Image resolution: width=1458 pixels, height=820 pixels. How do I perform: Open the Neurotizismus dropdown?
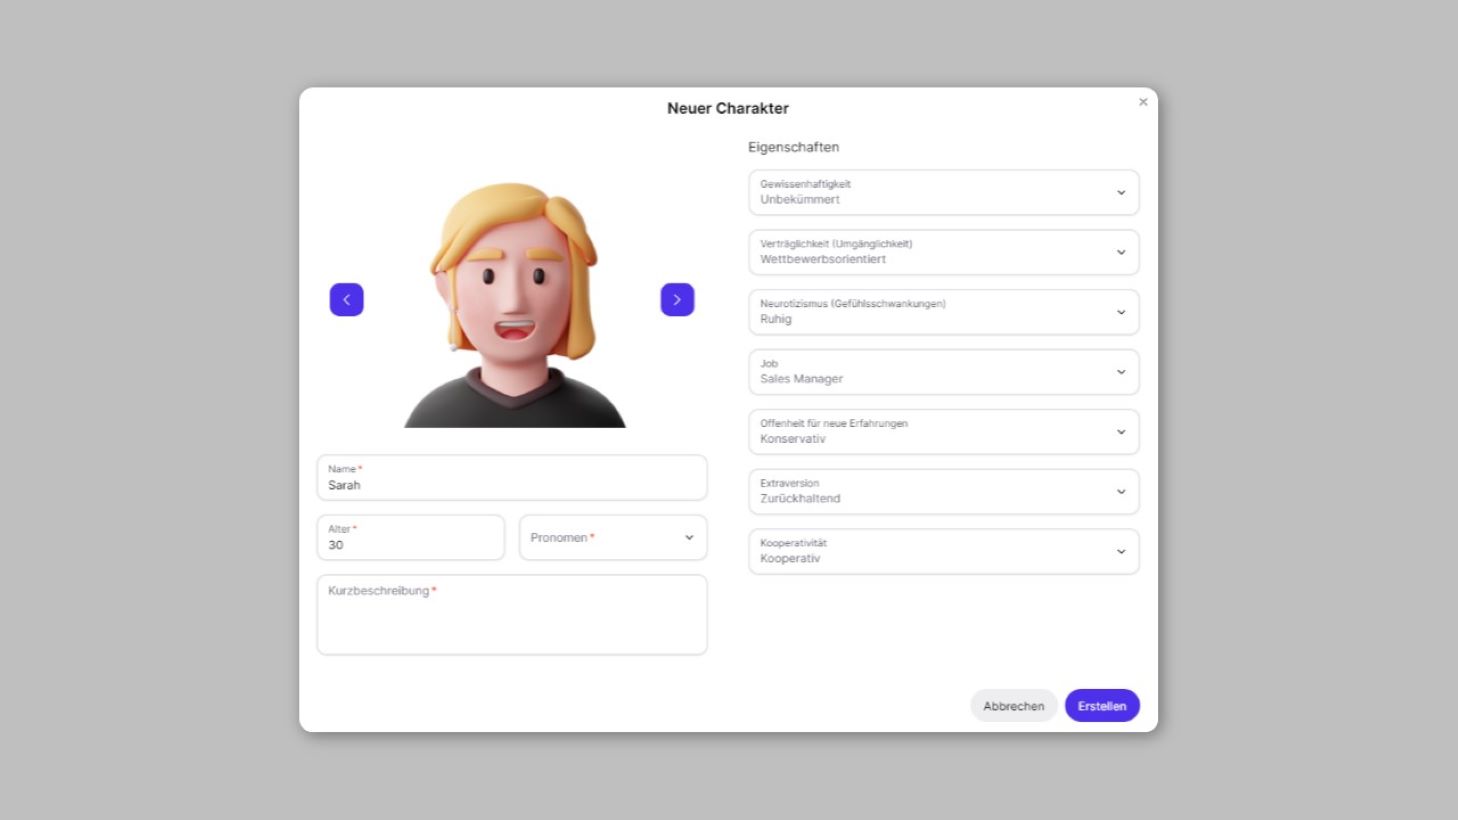tap(942, 312)
